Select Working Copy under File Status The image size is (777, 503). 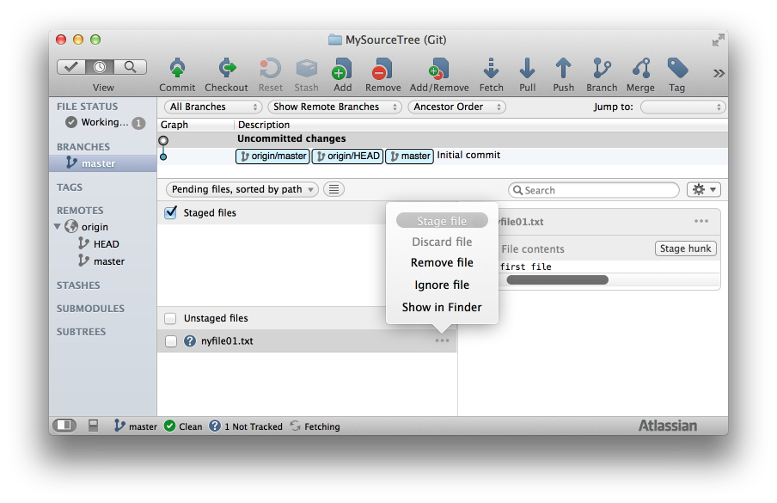[103, 122]
